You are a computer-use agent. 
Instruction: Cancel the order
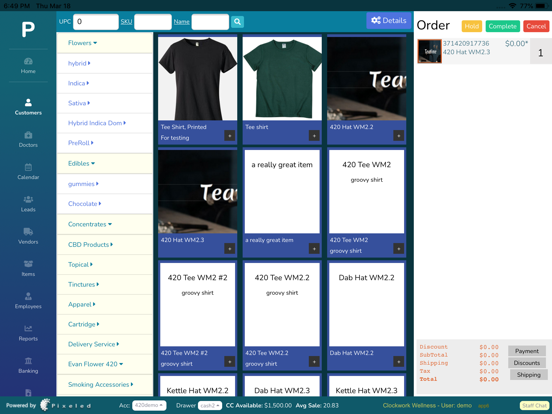point(536,26)
